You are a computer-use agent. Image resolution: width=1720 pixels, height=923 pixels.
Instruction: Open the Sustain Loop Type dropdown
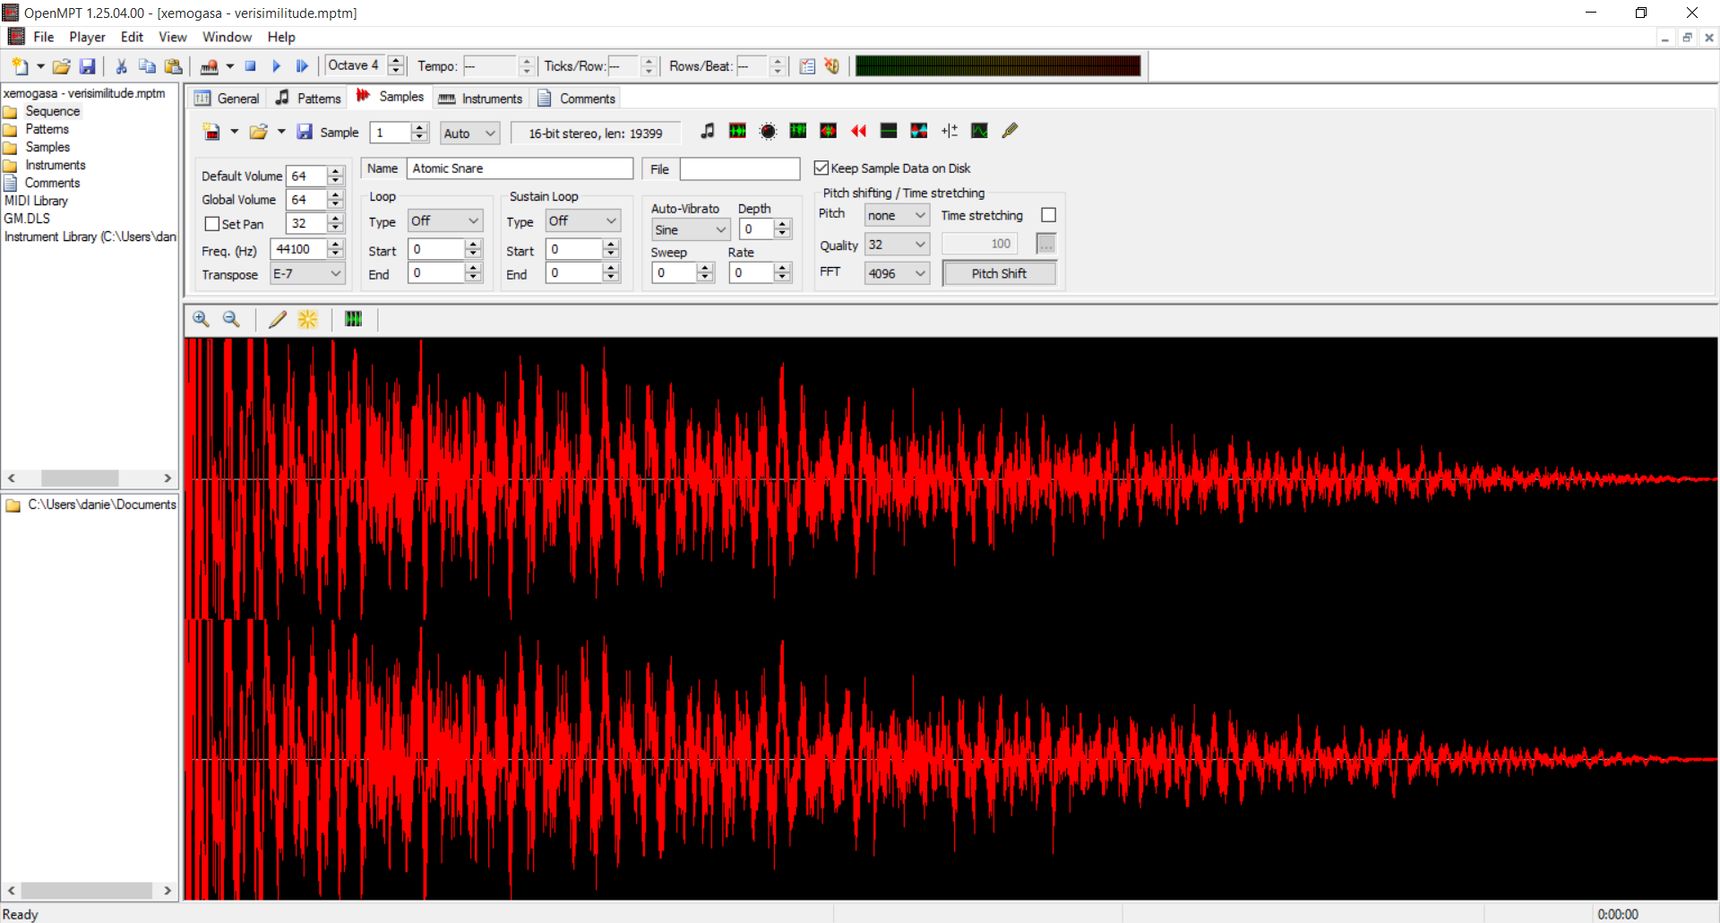point(583,221)
